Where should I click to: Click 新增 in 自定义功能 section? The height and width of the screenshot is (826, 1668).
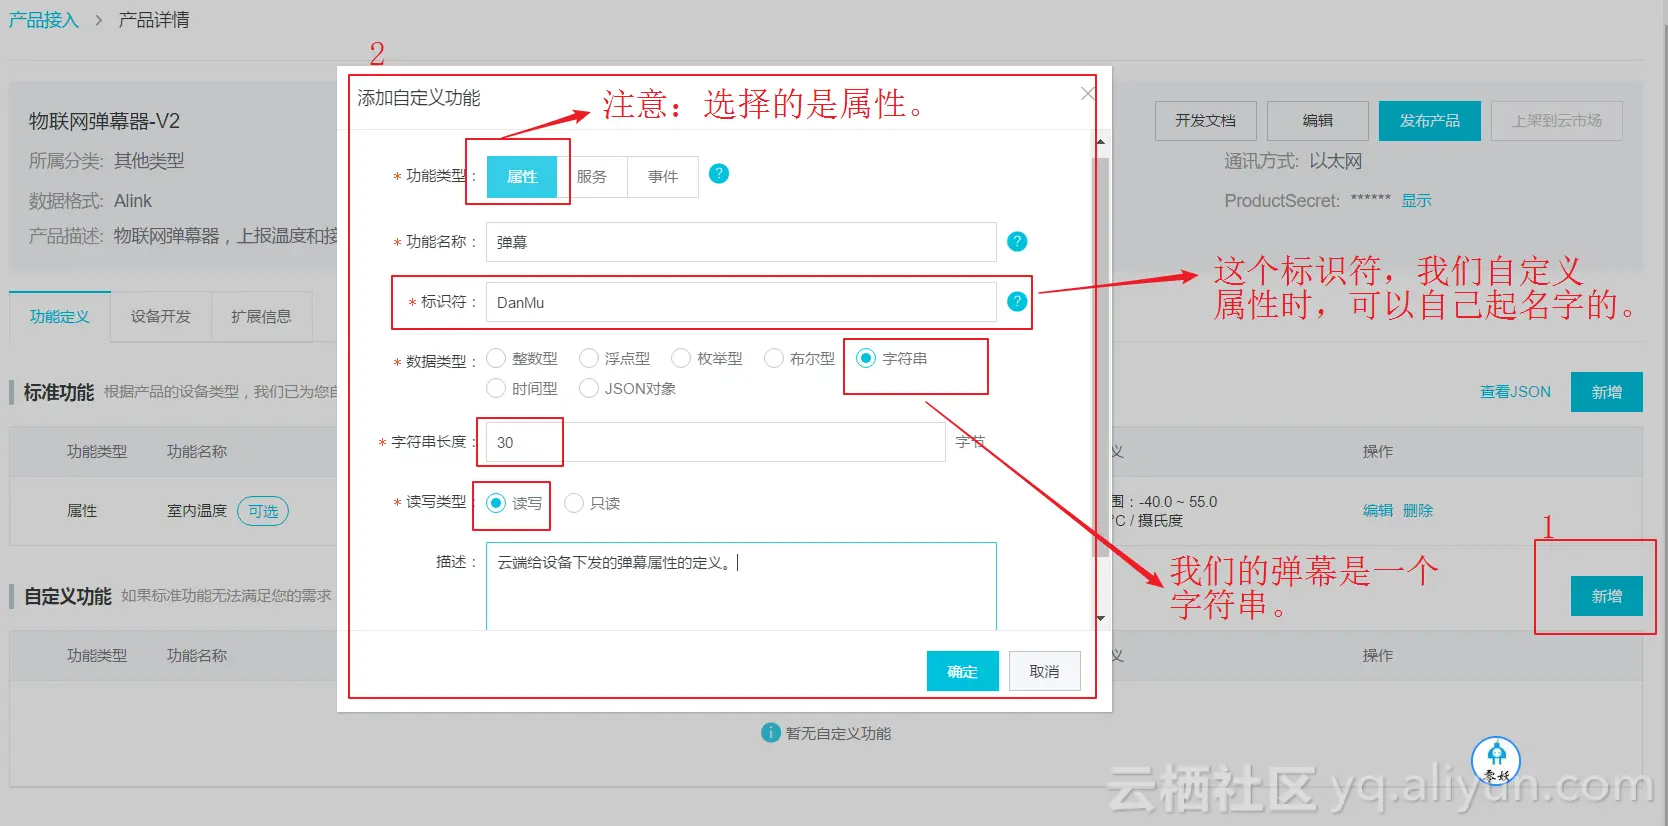pyautogui.click(x=1607, y=596)
